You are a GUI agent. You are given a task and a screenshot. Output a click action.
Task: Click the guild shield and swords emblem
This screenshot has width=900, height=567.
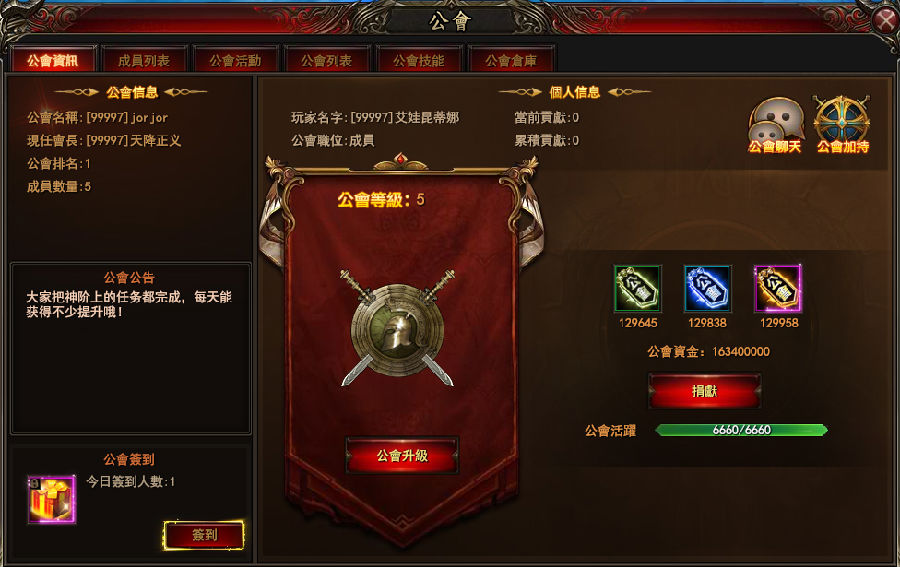pyautogui.click(x=397, y=328)
